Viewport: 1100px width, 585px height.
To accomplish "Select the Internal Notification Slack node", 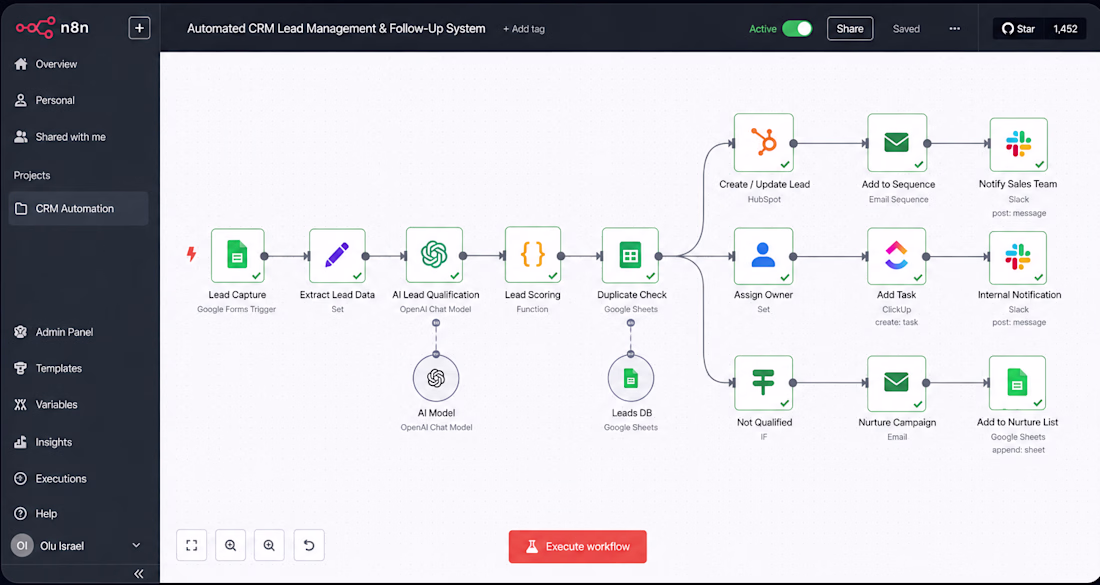I will (x=1018, y=257).
